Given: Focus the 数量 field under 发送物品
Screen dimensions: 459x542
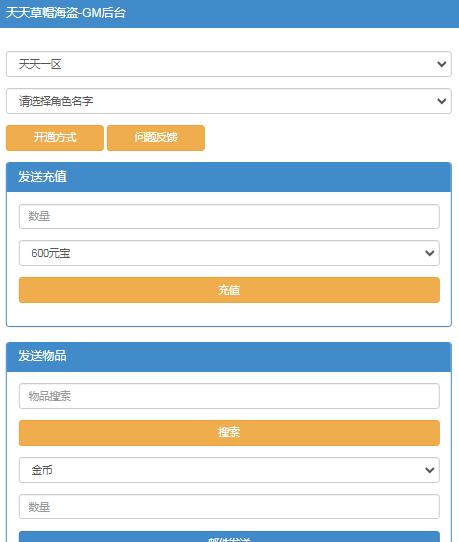Looking at the screenshot, I should coord(229,507).
